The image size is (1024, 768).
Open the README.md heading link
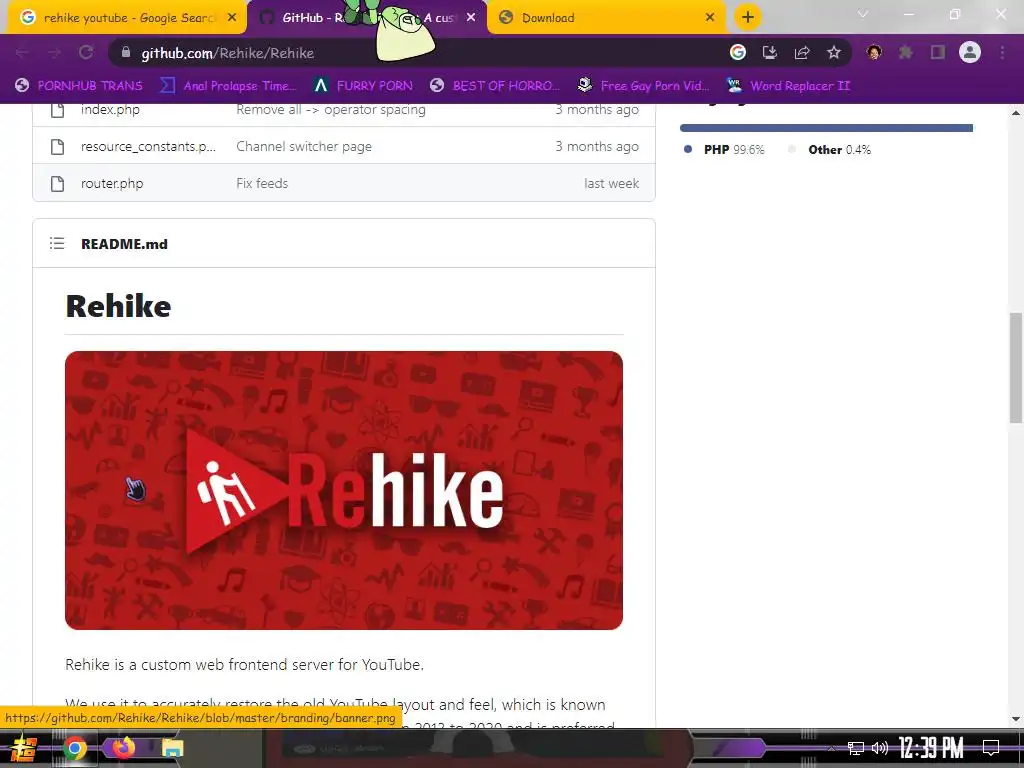tap(124, 244)
